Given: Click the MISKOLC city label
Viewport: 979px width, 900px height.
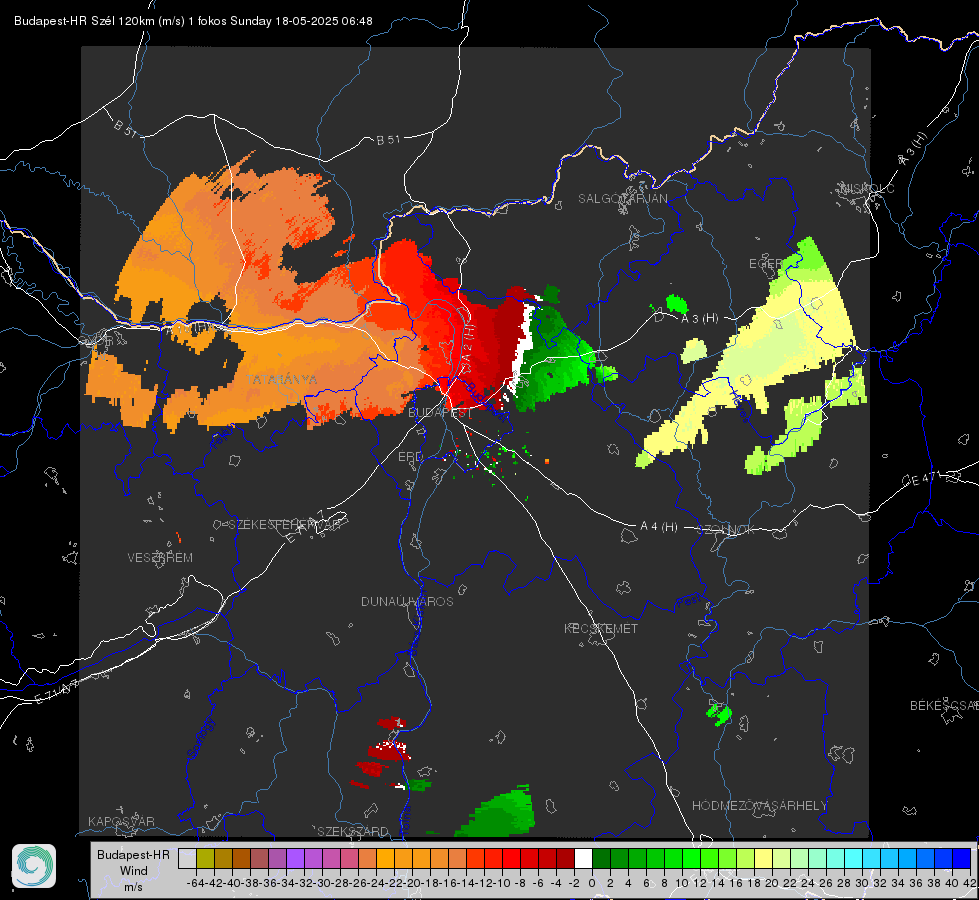Looking at the screenshot, I should (867, 188).
